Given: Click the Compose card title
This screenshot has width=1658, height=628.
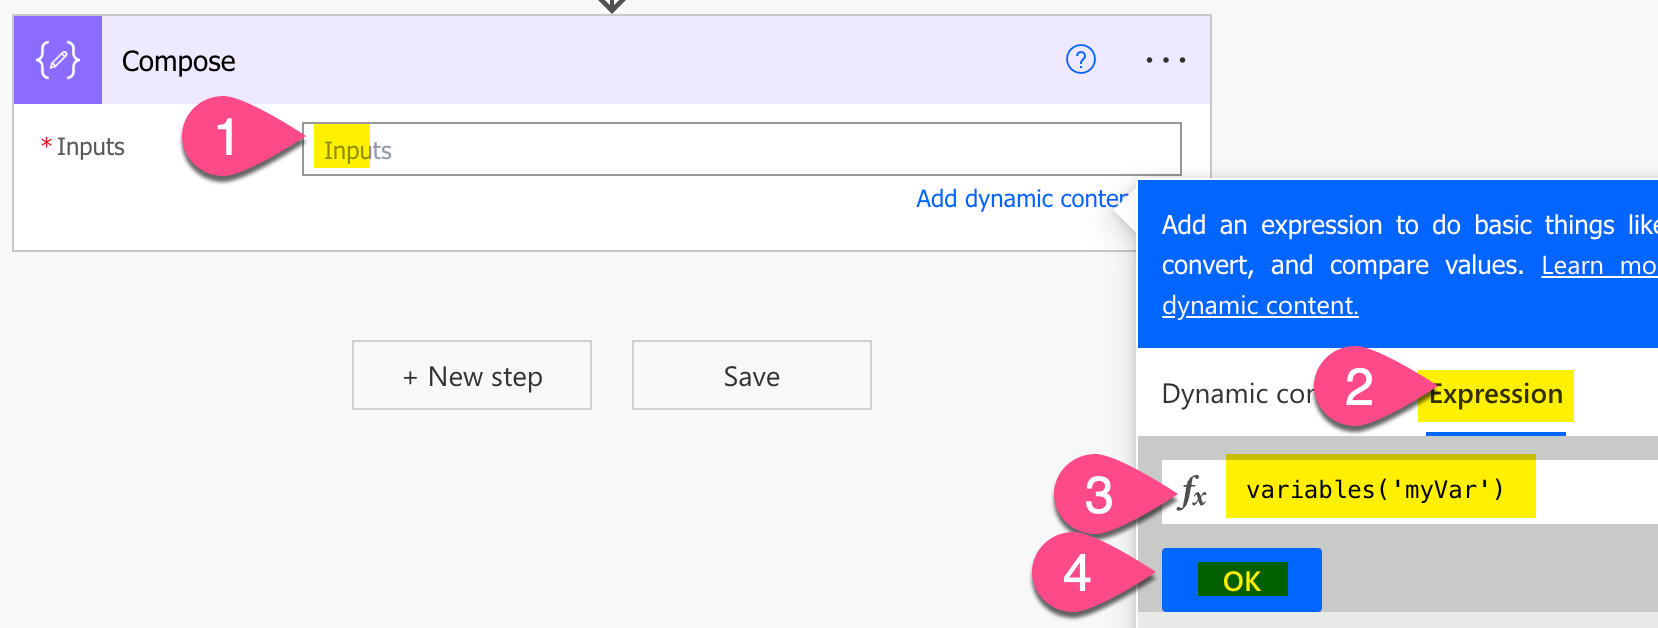Looking at the screenshot, I should (179, 62).
